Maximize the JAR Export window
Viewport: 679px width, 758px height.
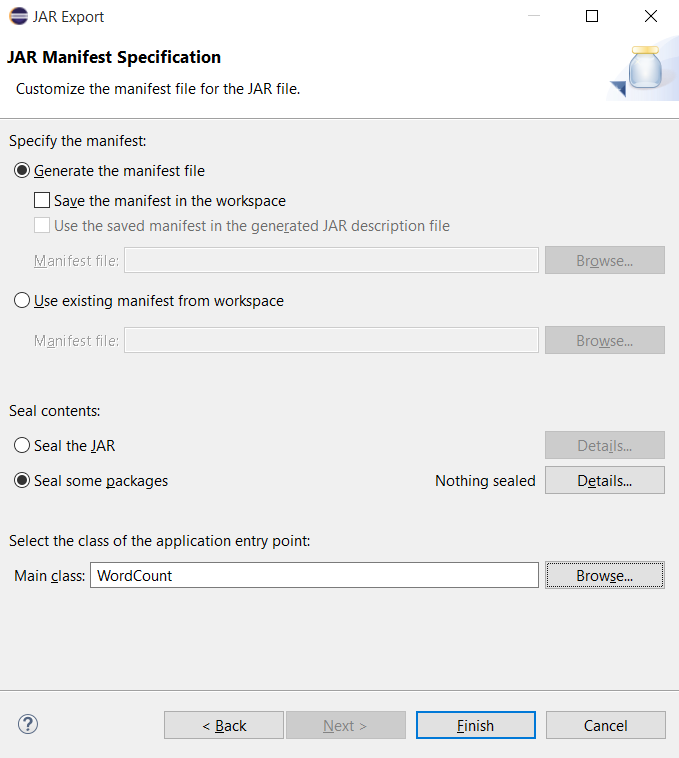[592, 16]
